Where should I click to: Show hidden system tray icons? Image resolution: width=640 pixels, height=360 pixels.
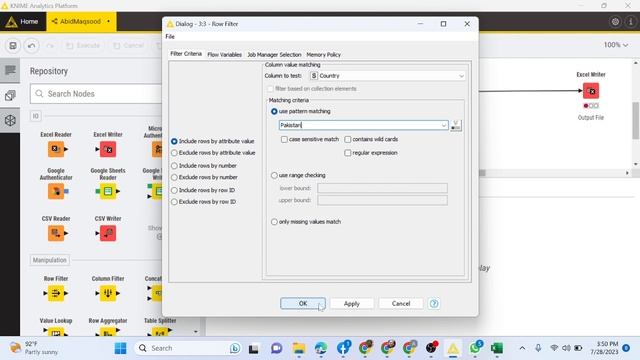pos(522,348)
